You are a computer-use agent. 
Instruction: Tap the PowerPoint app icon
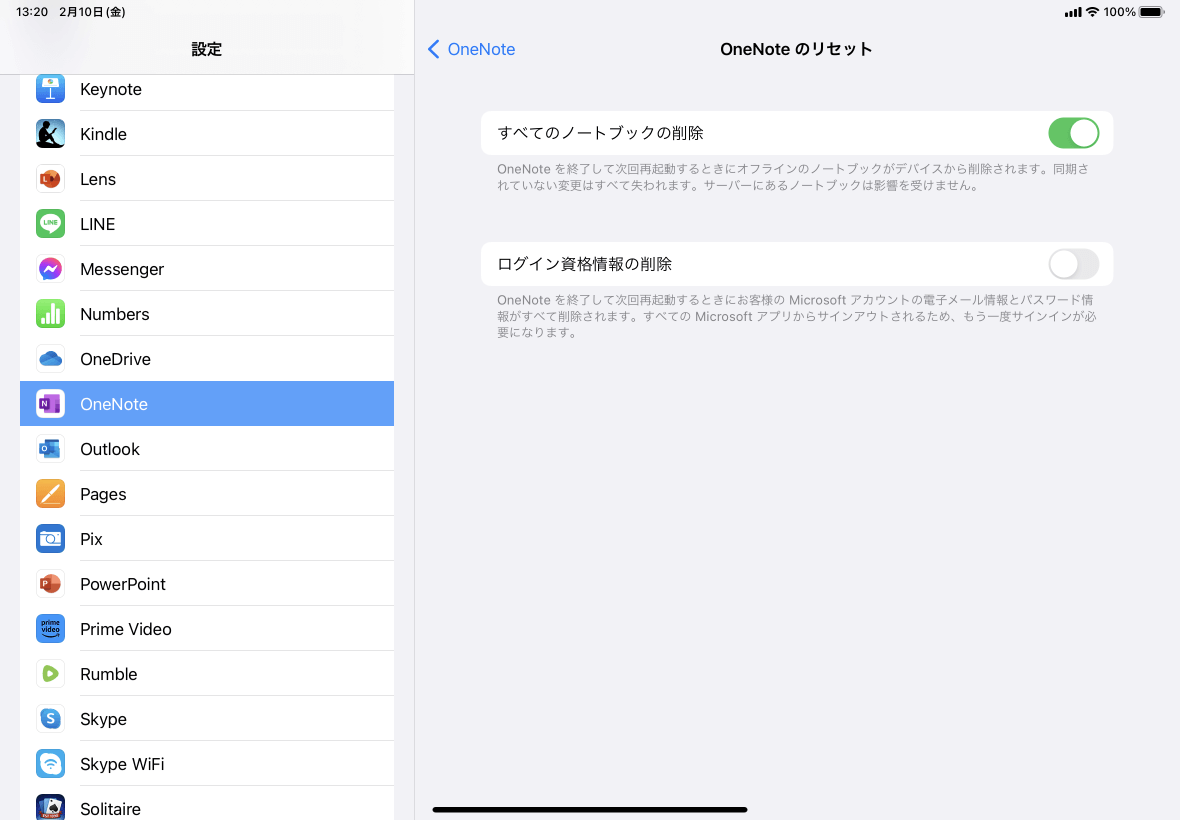tap(50, 584)
